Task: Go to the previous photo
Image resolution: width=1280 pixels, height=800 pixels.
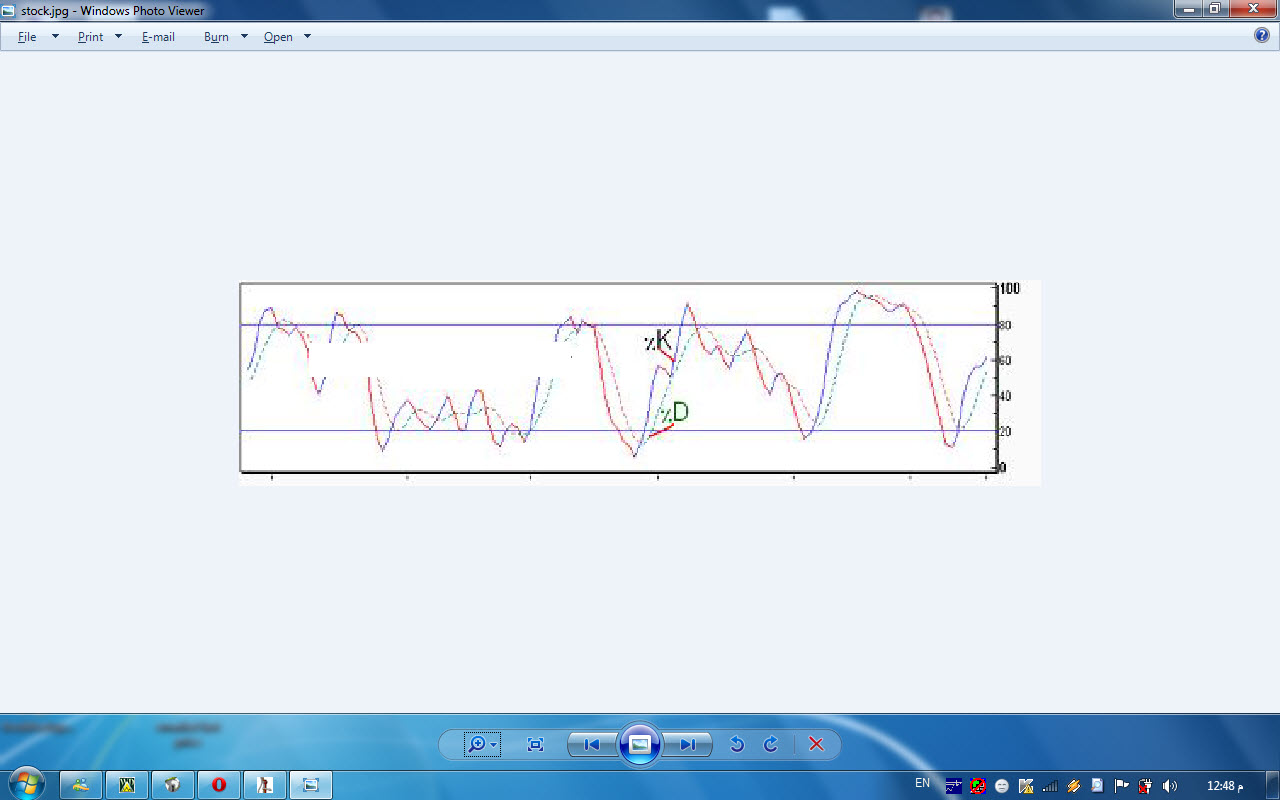Action: pos(592,745)
